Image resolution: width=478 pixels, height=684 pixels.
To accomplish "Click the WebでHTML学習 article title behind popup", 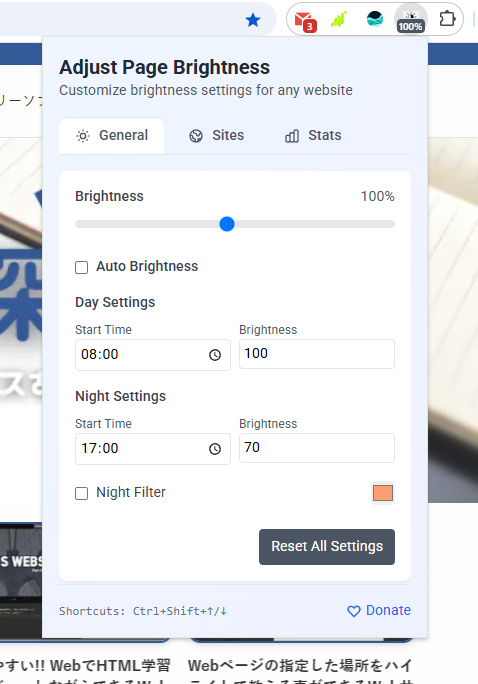I will [85, 666].
